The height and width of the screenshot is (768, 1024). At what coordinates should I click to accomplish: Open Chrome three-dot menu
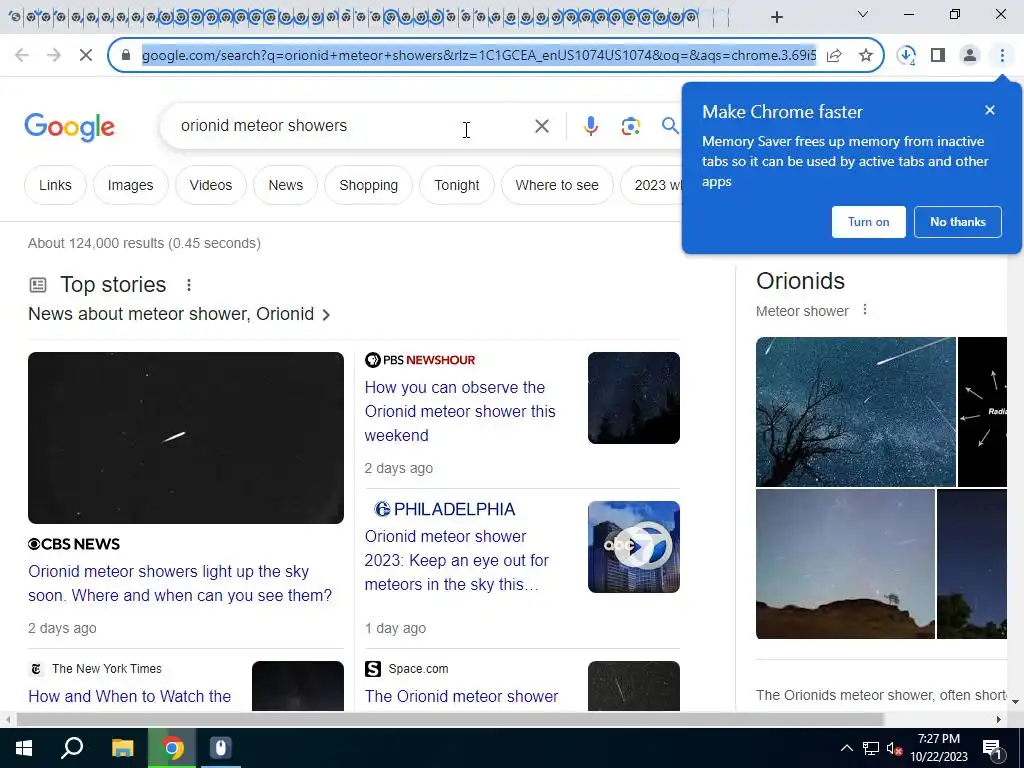(1002, 56)
